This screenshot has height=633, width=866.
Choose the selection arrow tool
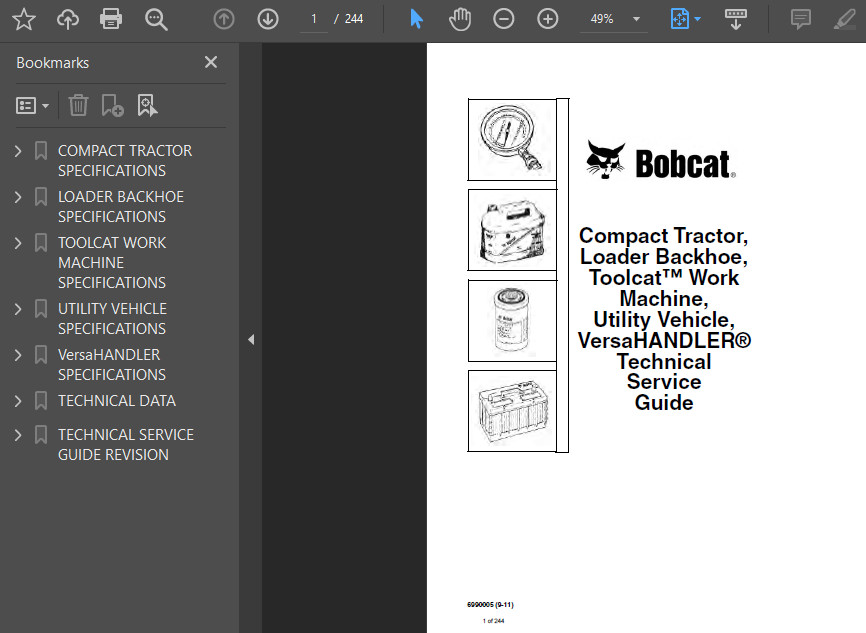[x=416, y=19]
